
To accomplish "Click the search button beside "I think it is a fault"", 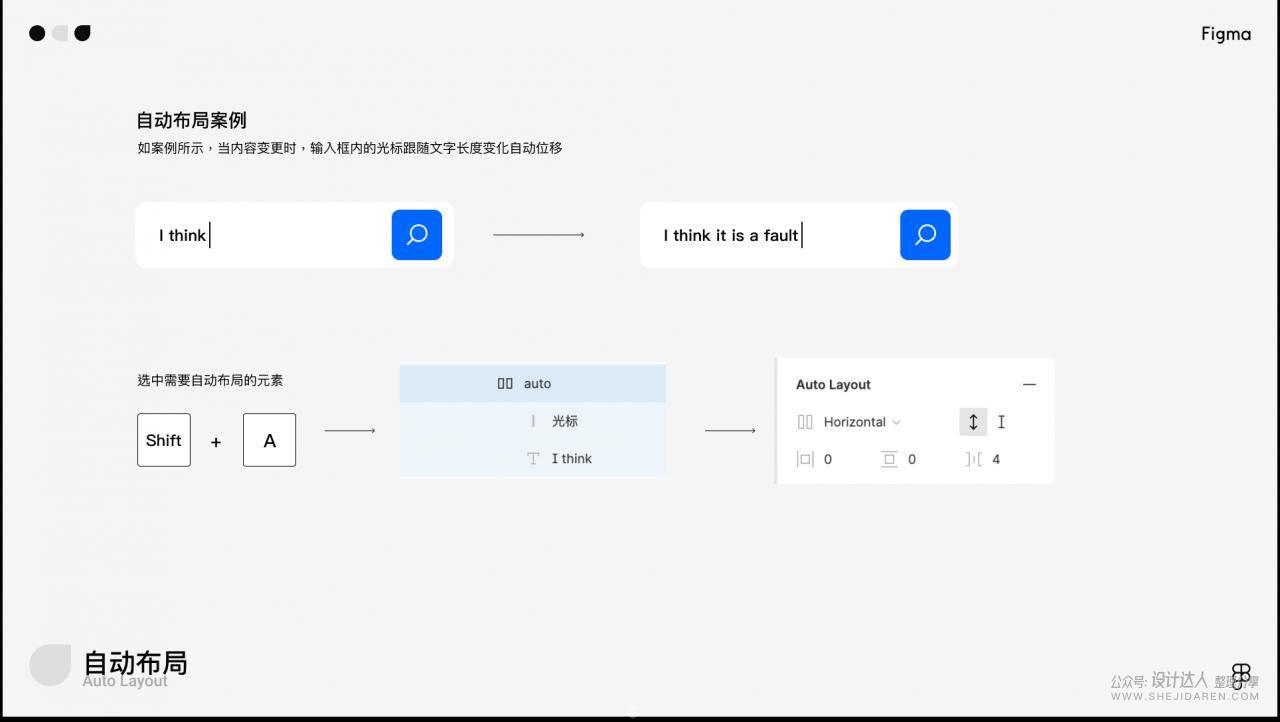I will coord(925,235).
